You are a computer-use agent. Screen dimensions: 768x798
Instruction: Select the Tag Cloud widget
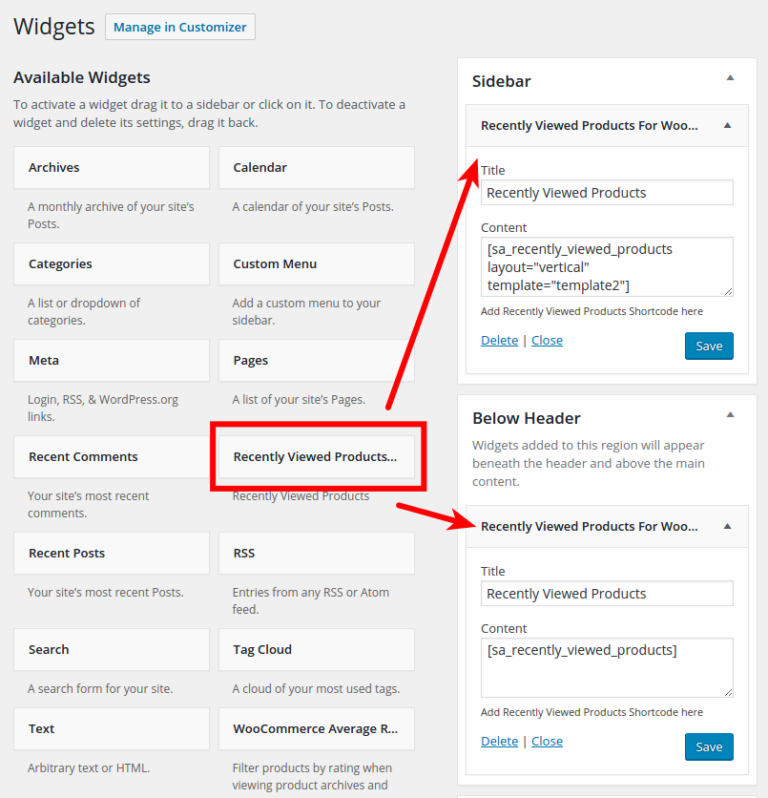tap(316, 650)
